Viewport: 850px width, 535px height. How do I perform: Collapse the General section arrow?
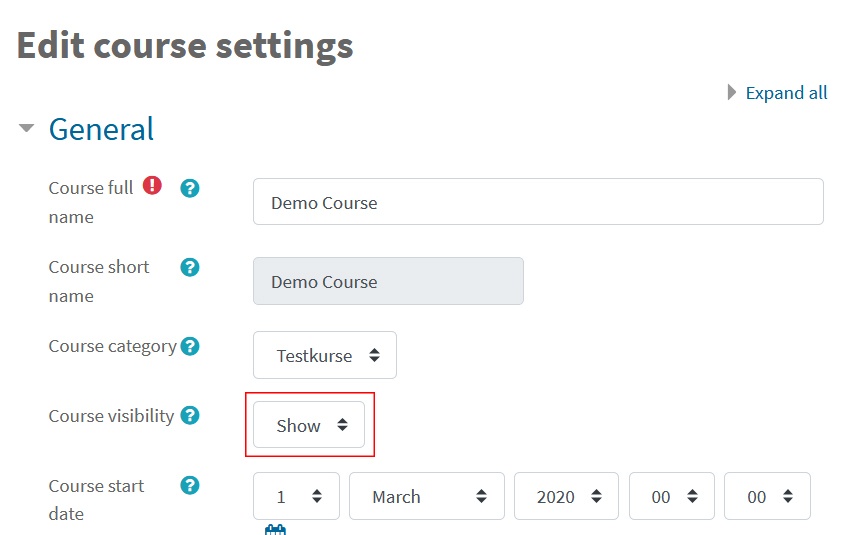26,128
